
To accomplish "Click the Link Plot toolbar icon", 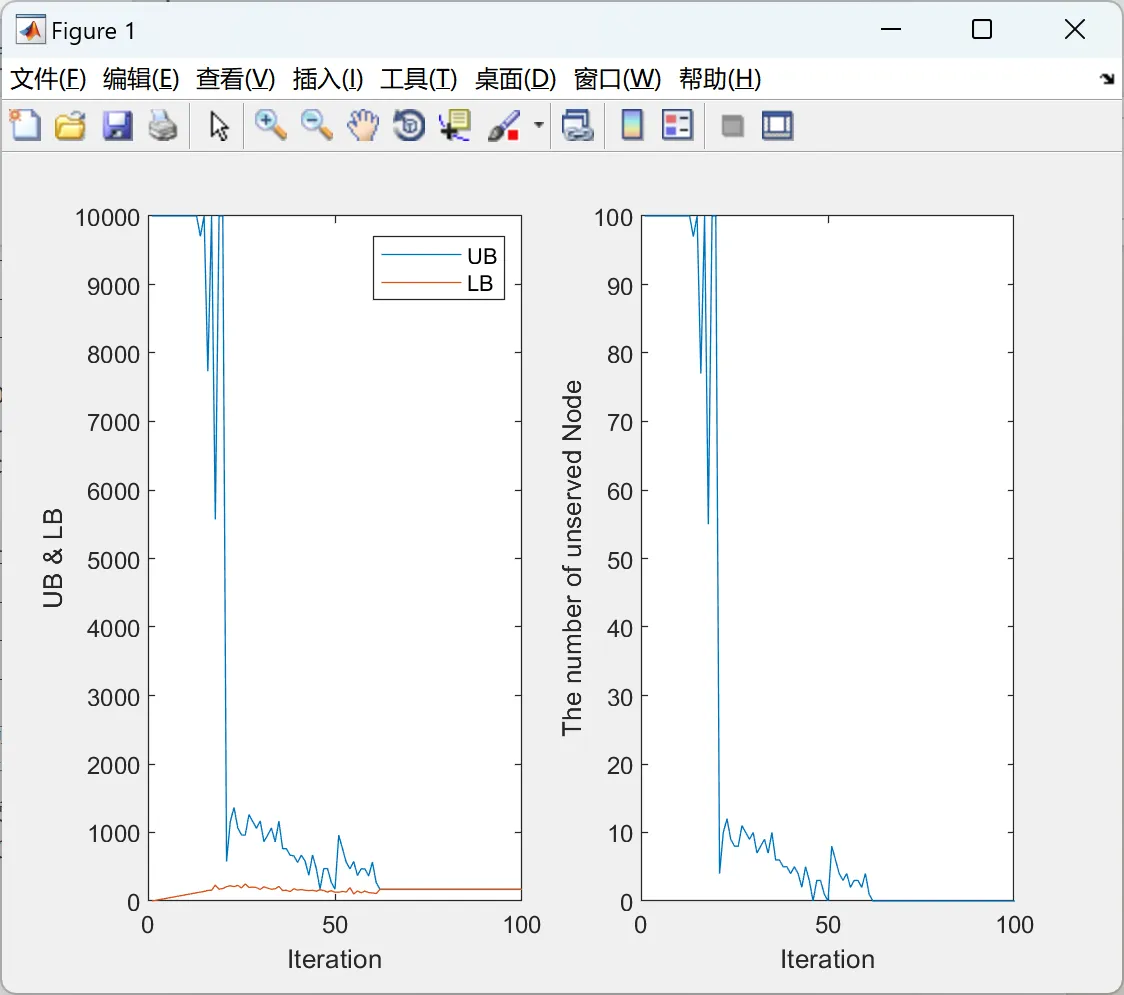I will (x=578, y=125).
